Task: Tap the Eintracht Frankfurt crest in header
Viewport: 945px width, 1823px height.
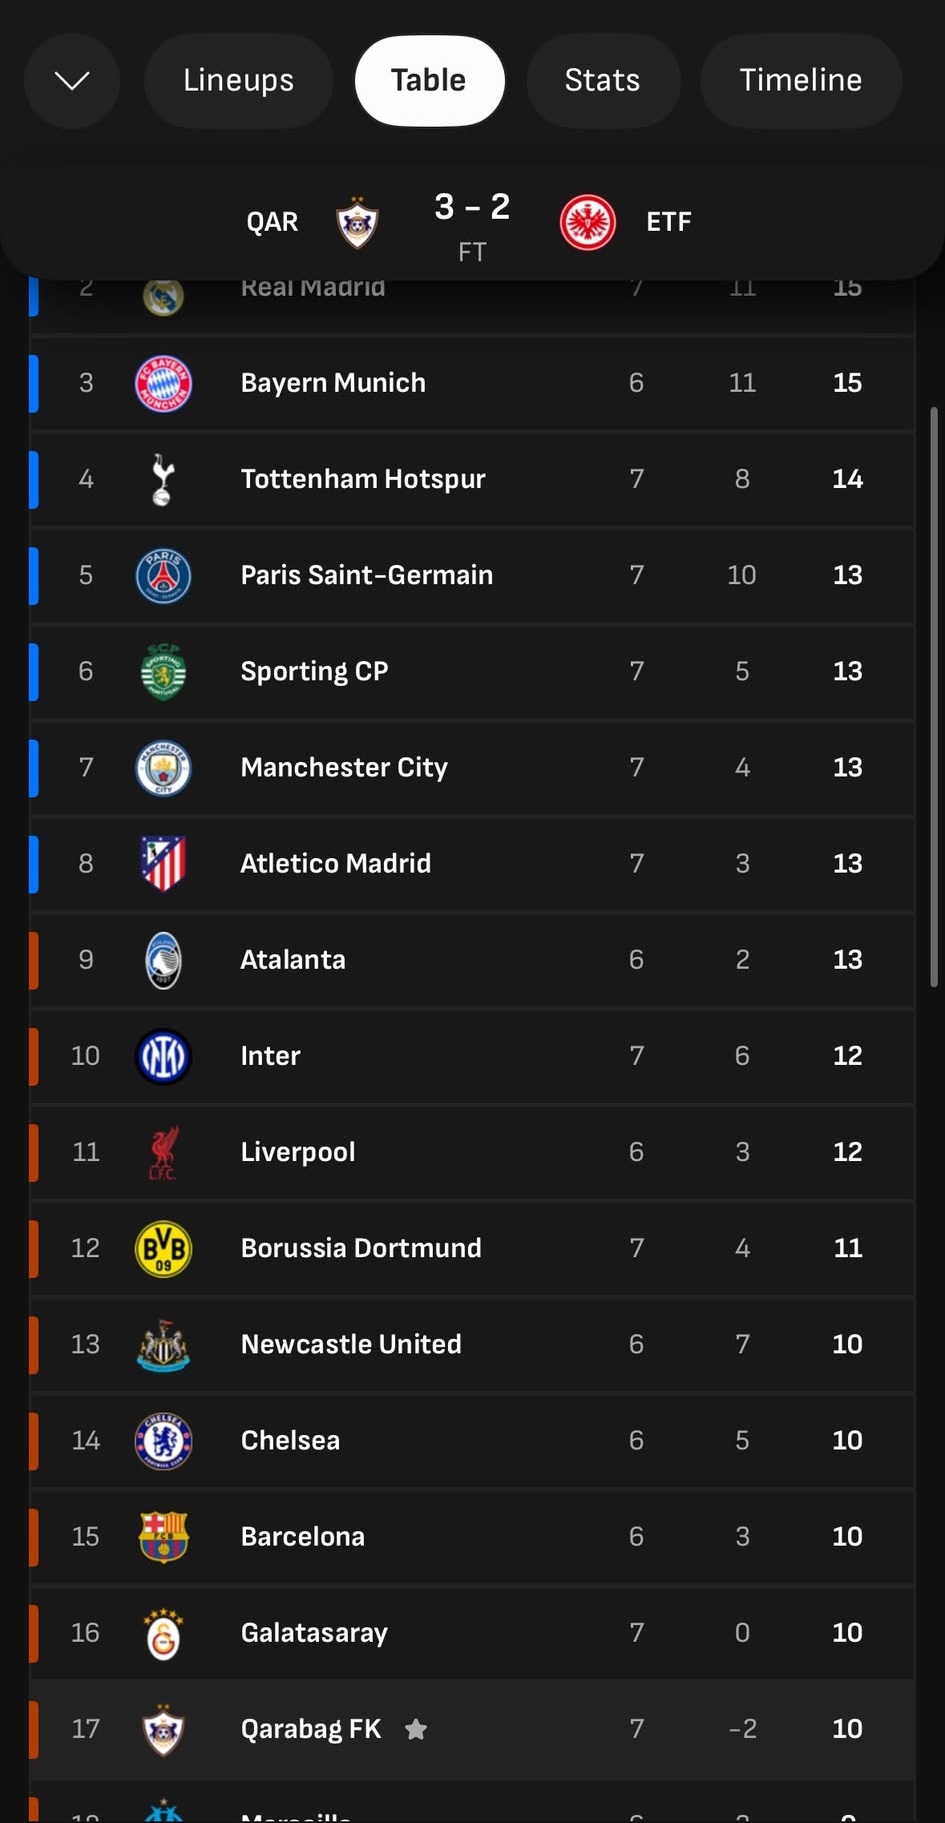Action: pyautogui.click(x=587, y=222)
